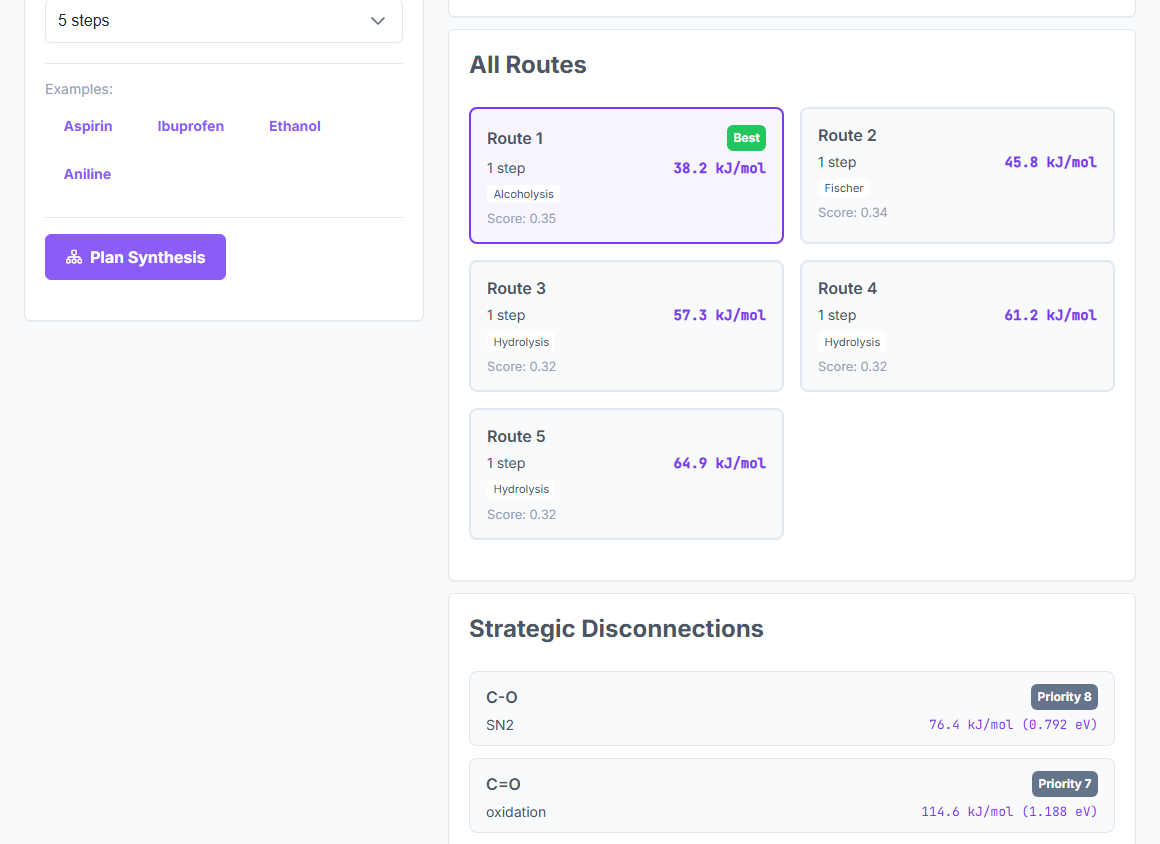Viewport: 1160px width, 844px height.
Task: Click Hydrolysis tag in Route 3
Action: click(522, 342)
